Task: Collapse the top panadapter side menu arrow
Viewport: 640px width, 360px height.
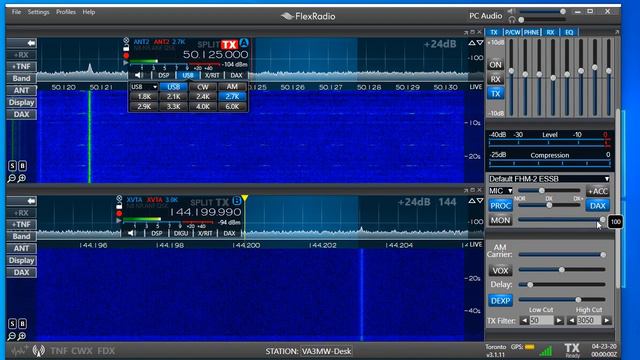Action: tap(22, 43)
